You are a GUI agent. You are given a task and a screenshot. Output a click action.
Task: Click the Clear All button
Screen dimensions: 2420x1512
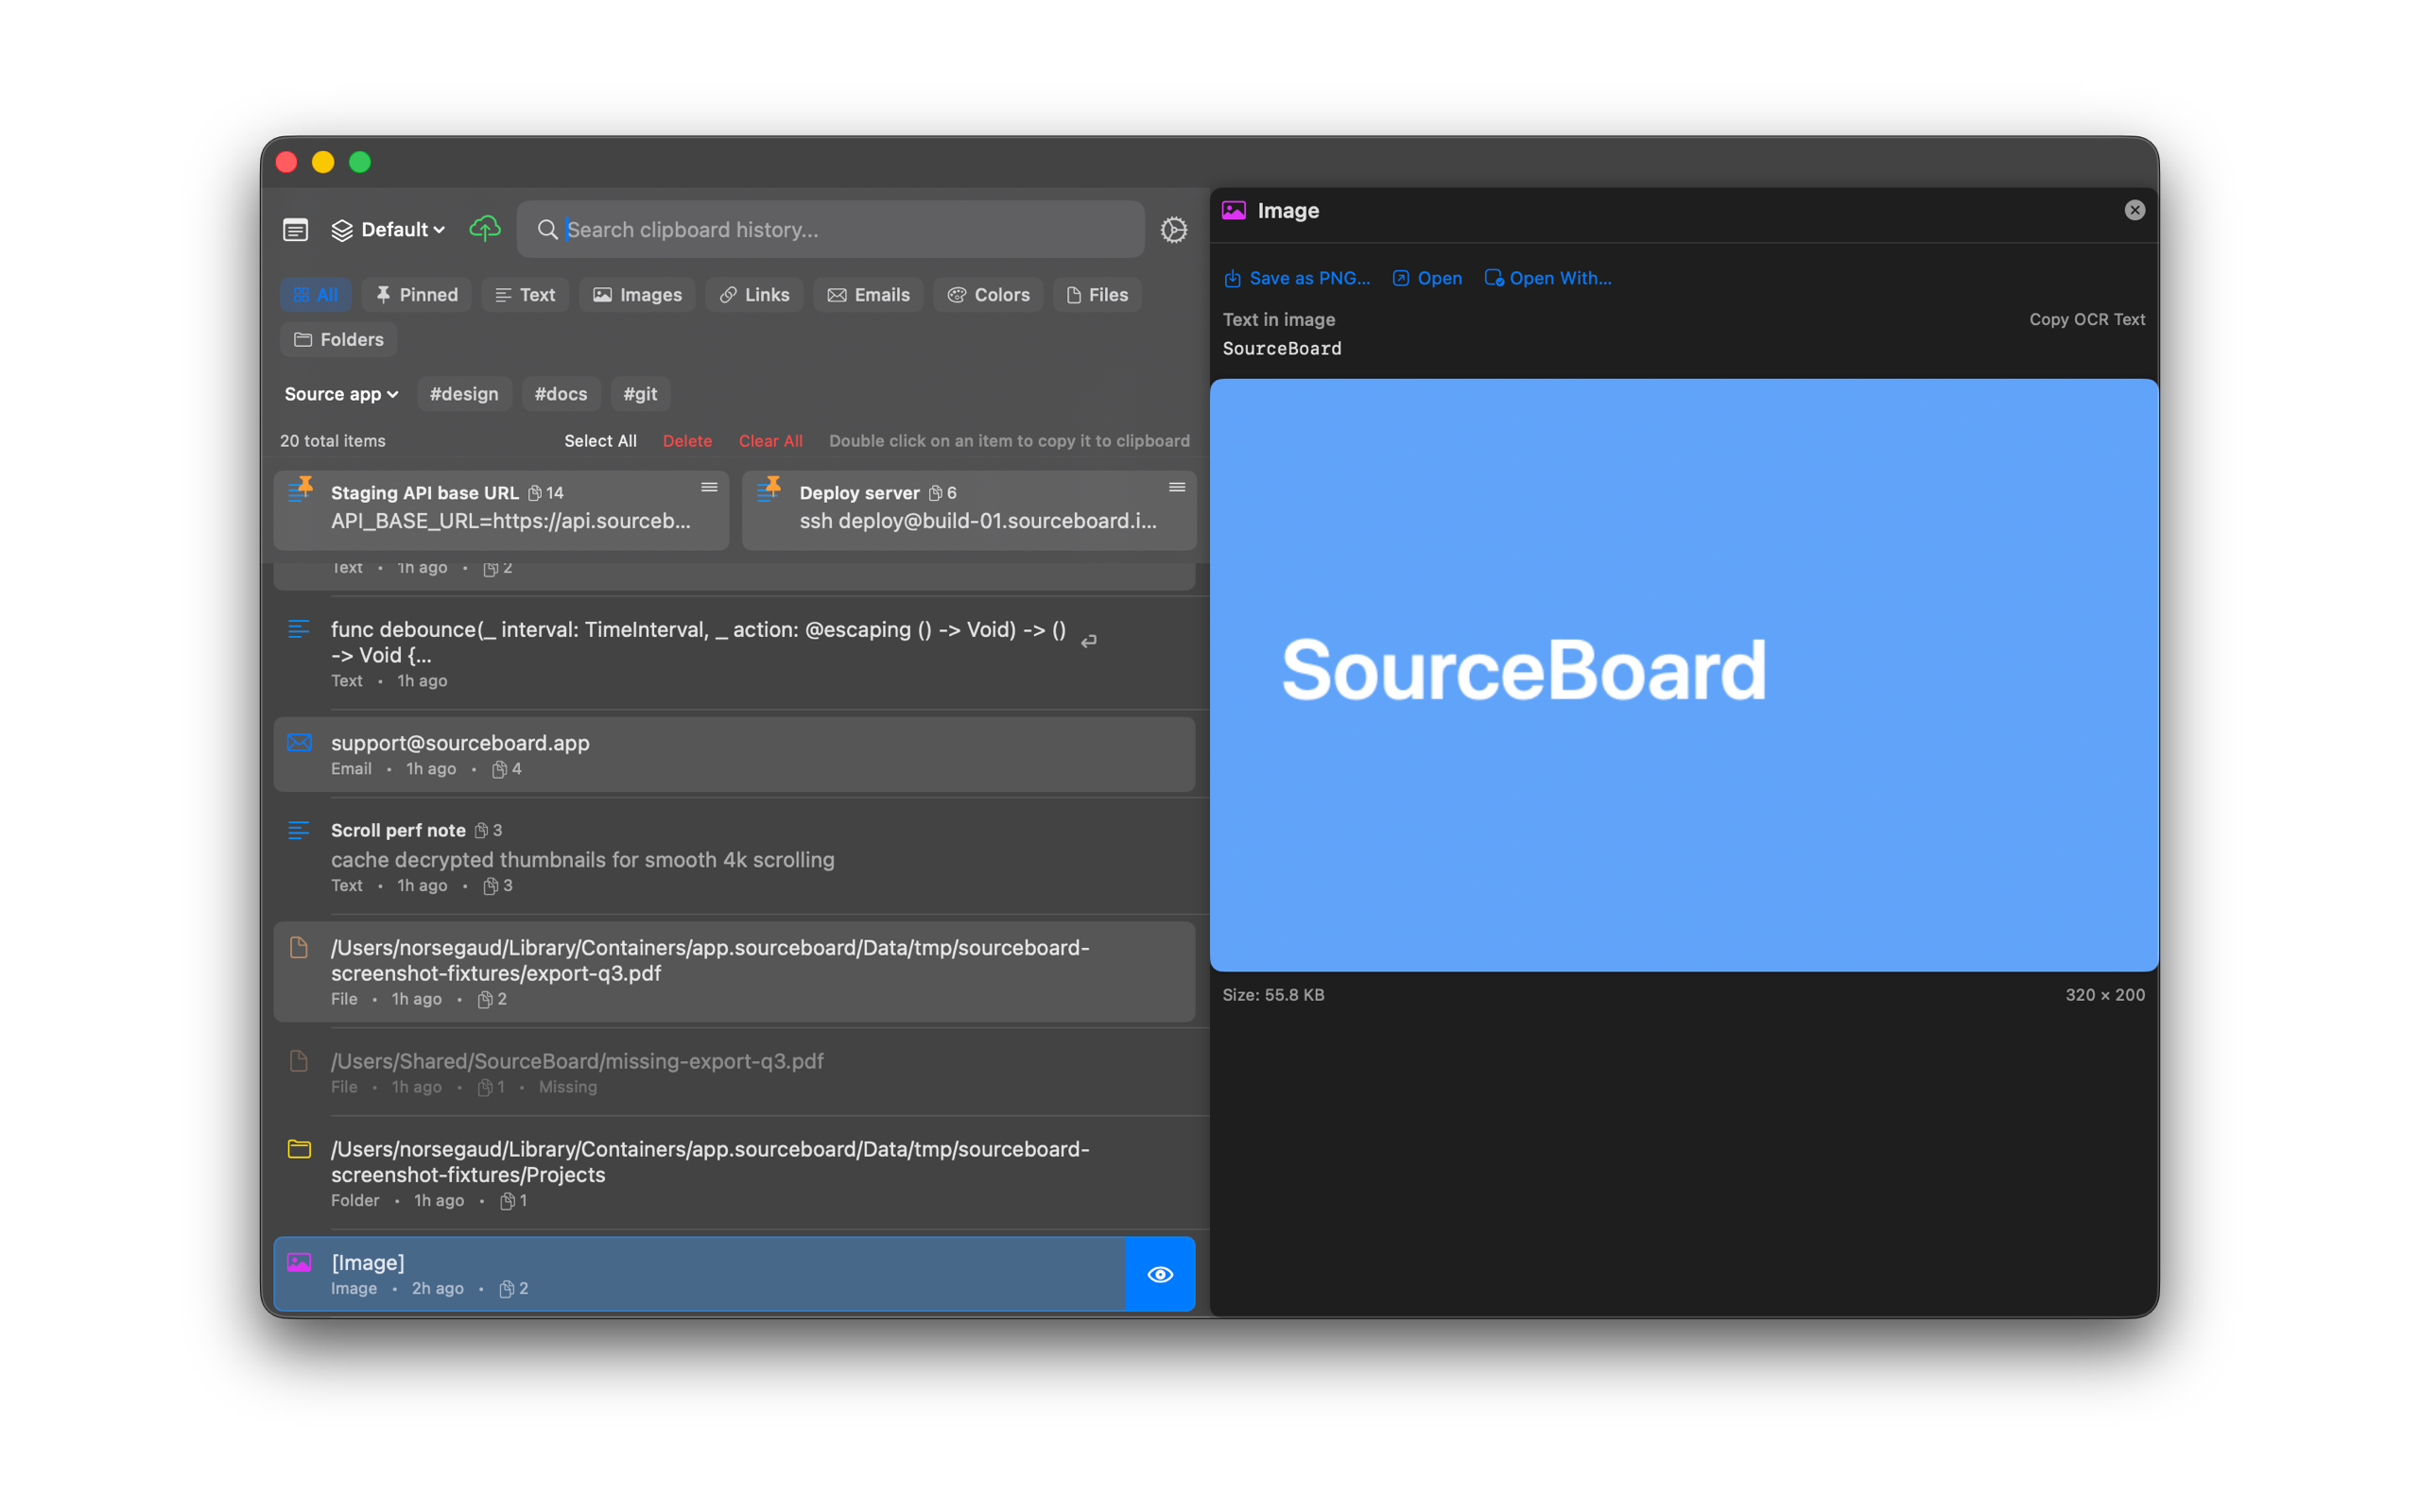tap(770, 441)
